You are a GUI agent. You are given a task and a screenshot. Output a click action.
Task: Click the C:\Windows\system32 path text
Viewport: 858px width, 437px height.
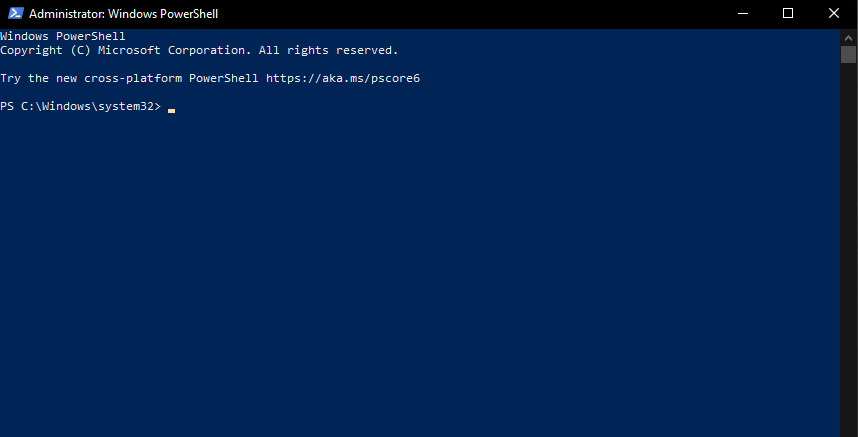[x=88, y=106]
